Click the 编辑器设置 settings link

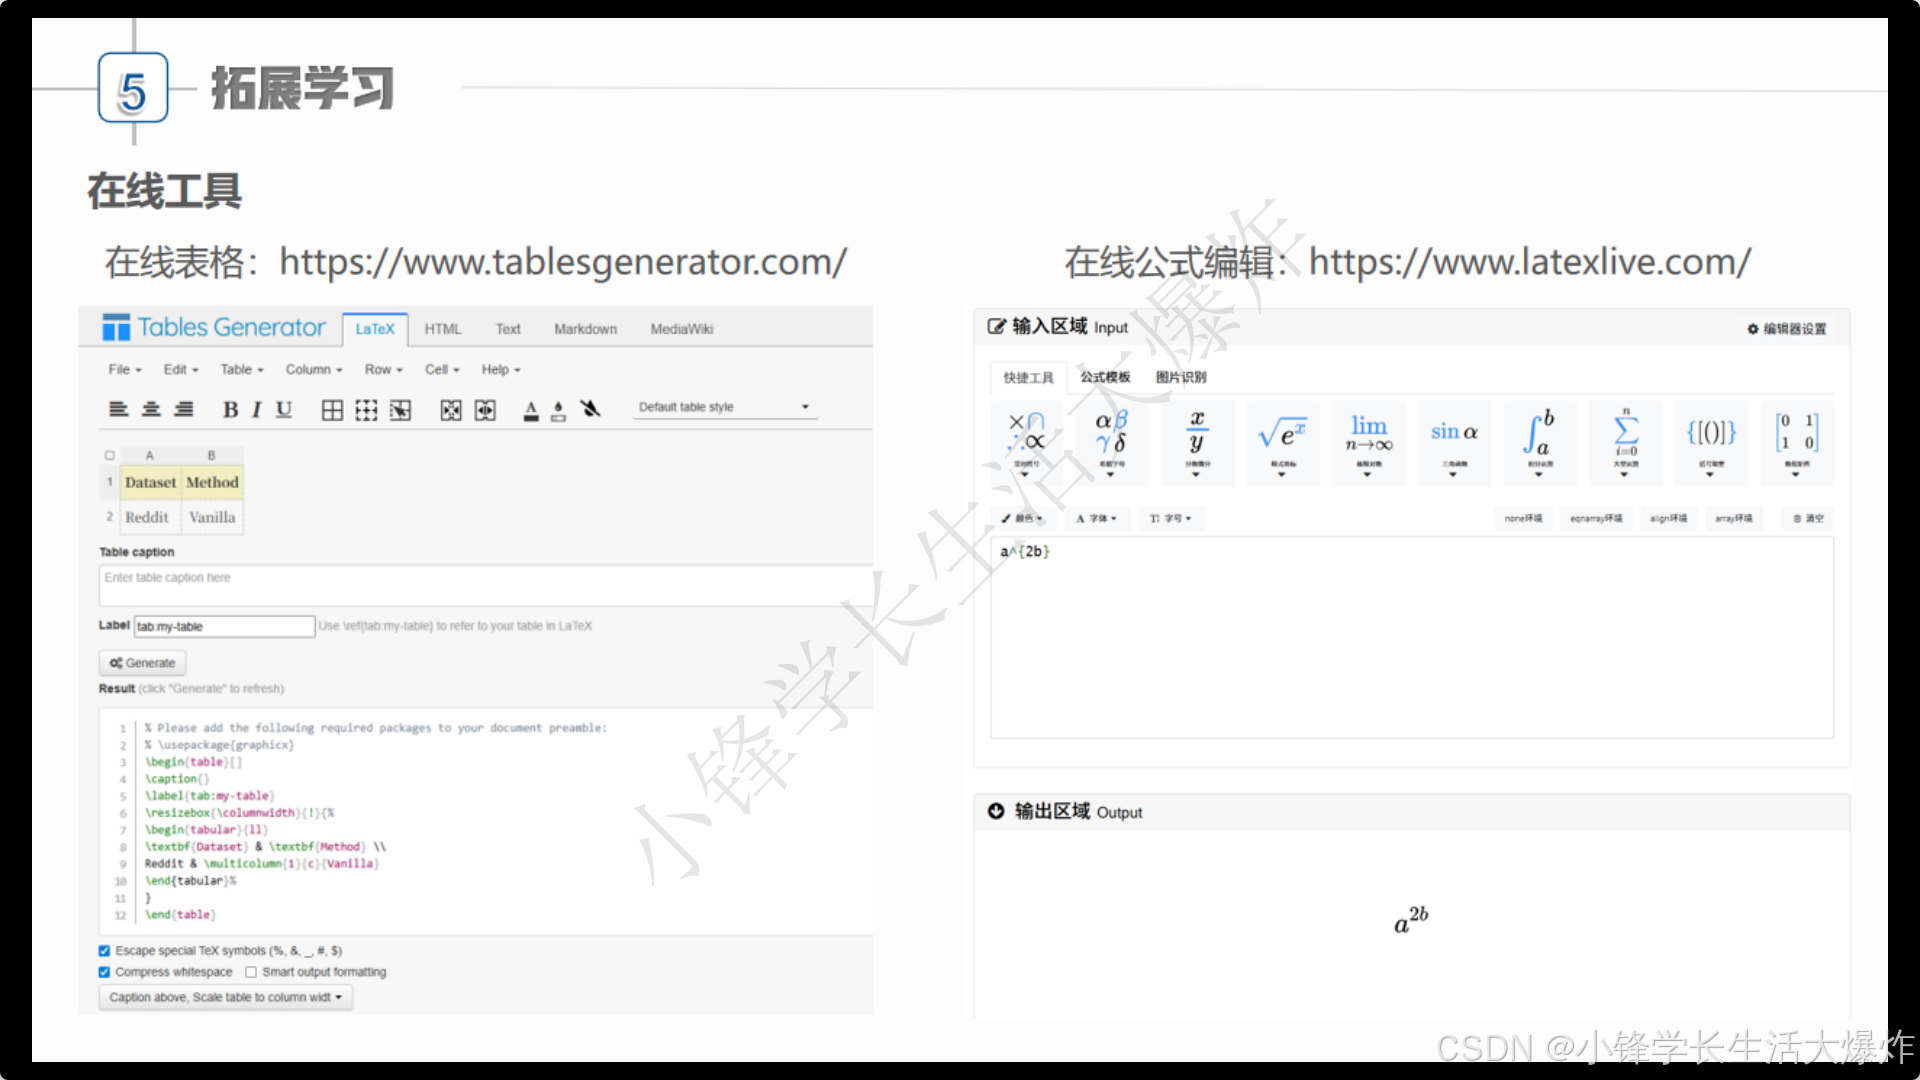tap(1787, 329)
